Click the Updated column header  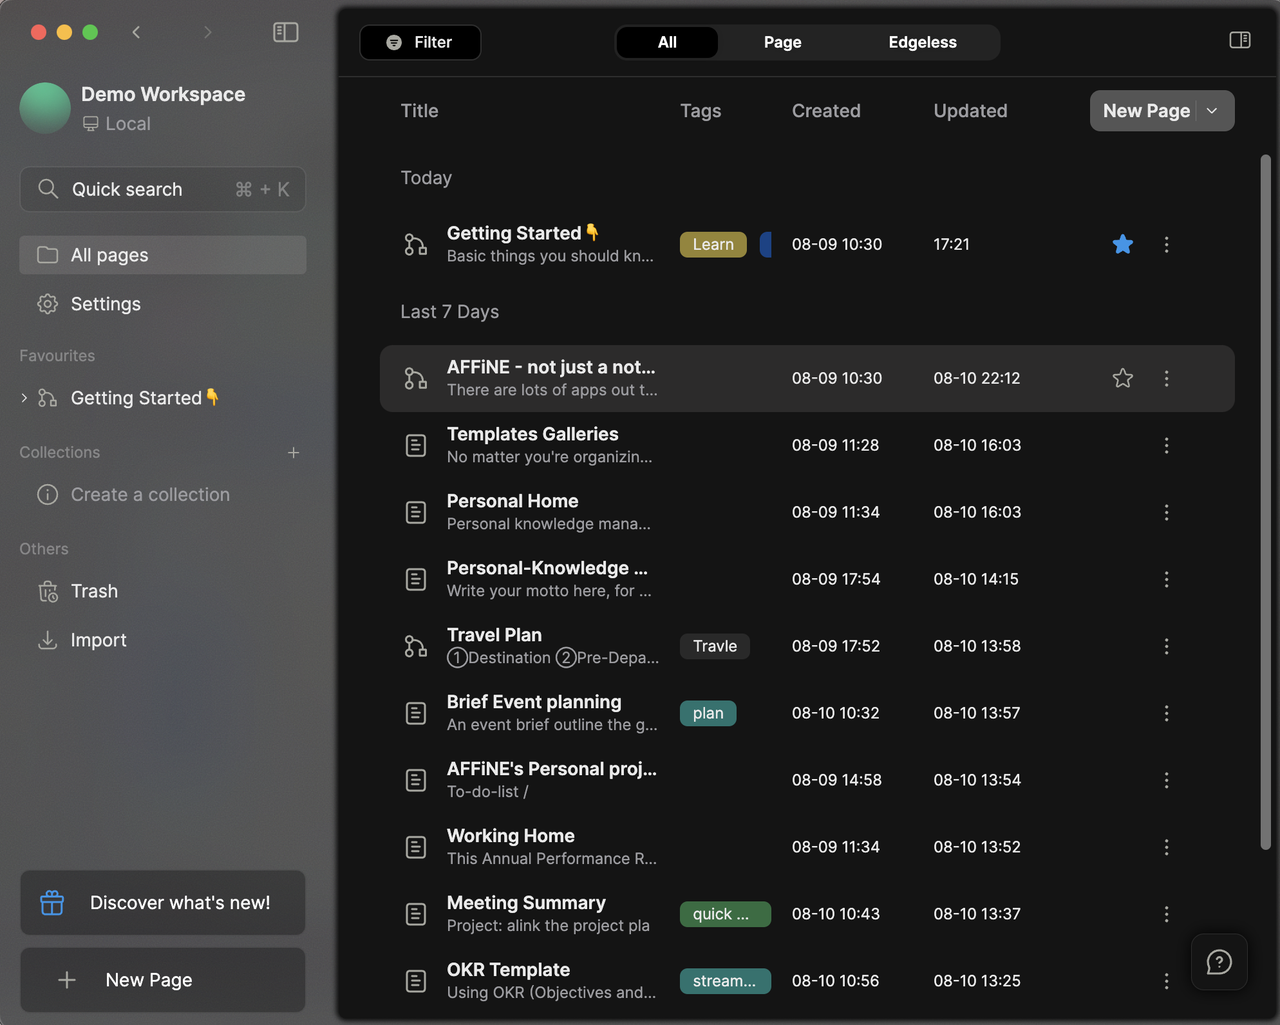[x=970, y=111]
